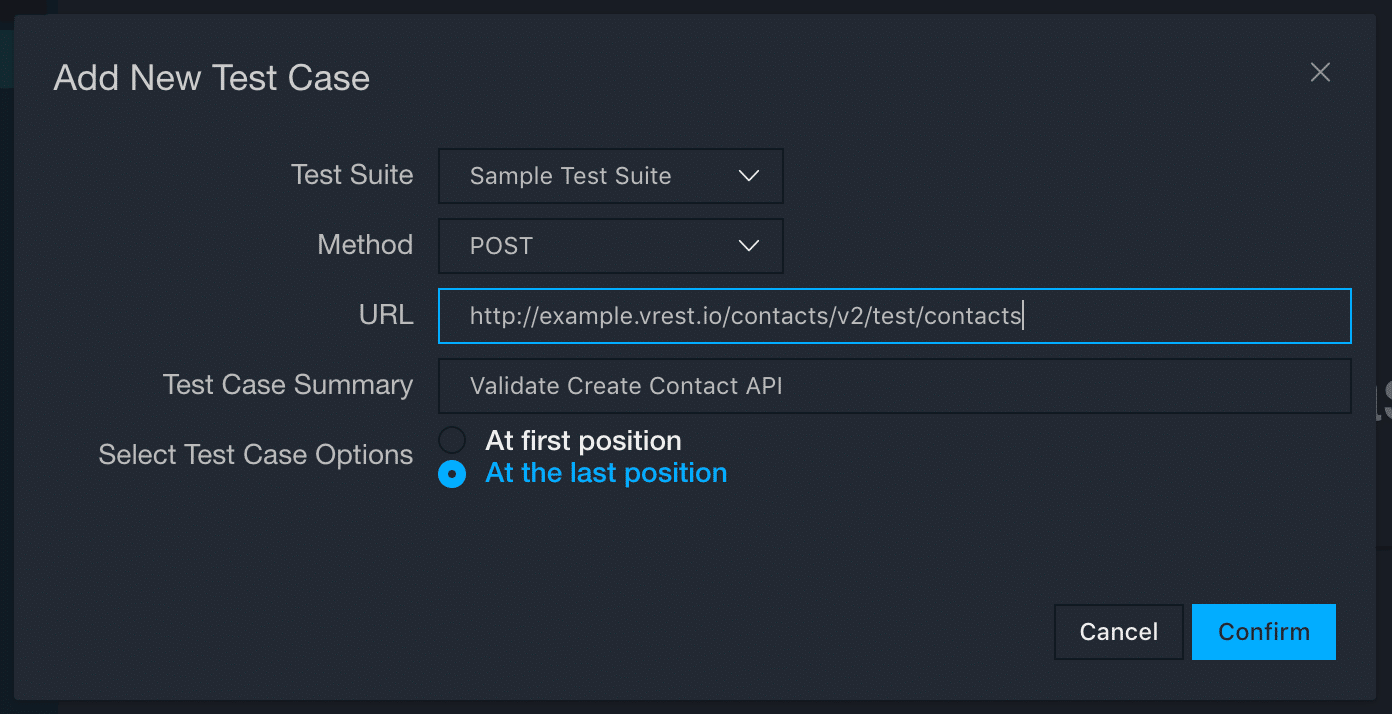Click the URL field label
This screenshot has height=714, width=1392.
point(386,315)
